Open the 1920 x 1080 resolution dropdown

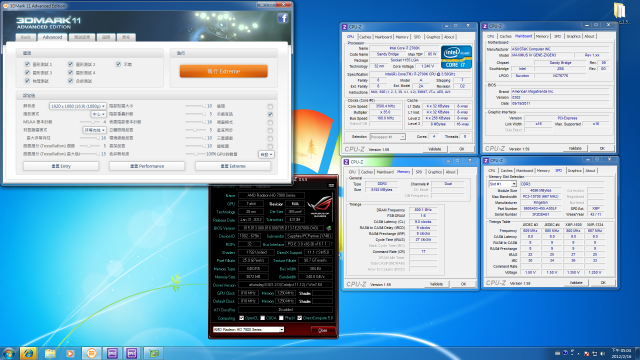coord(78,106)
